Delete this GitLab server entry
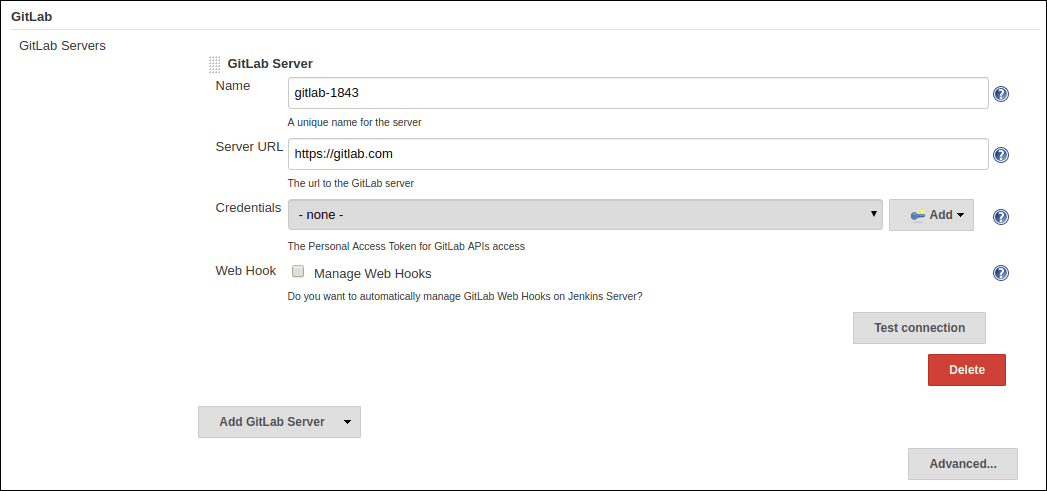The width and height of the screenshot is (1047, 491). (966, 369)
